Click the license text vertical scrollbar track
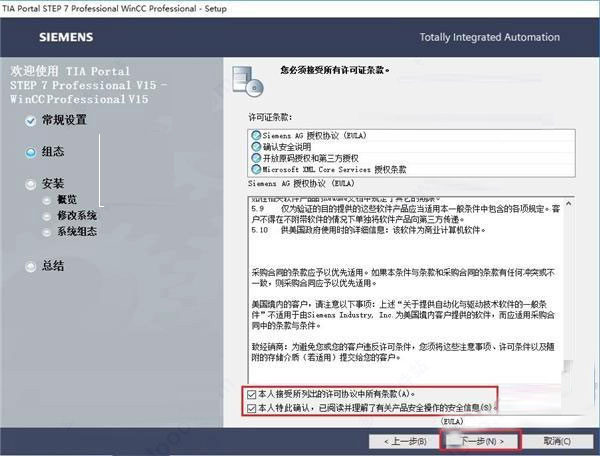 pyautogui.click(x=569, y=291)
